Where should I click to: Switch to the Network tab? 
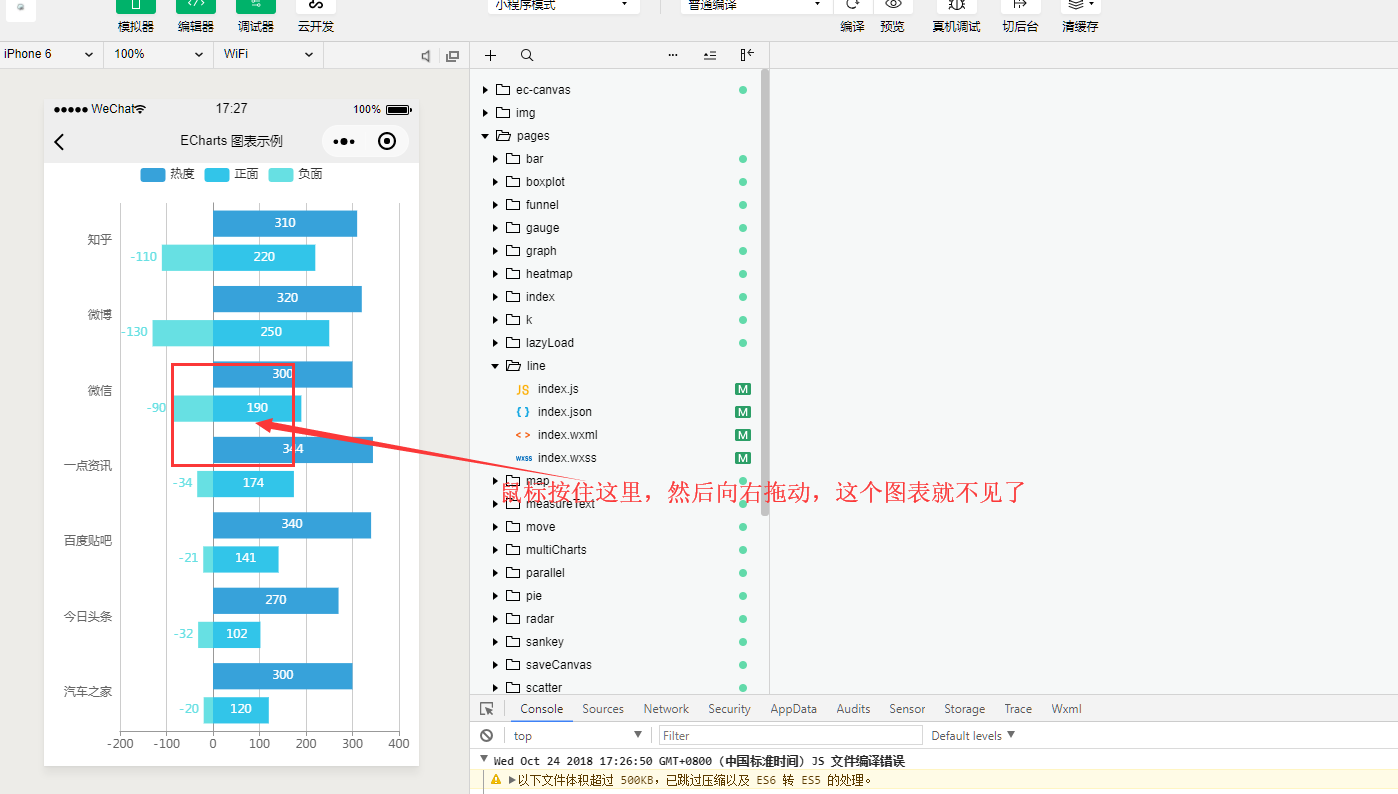click(x=665, y=708)
